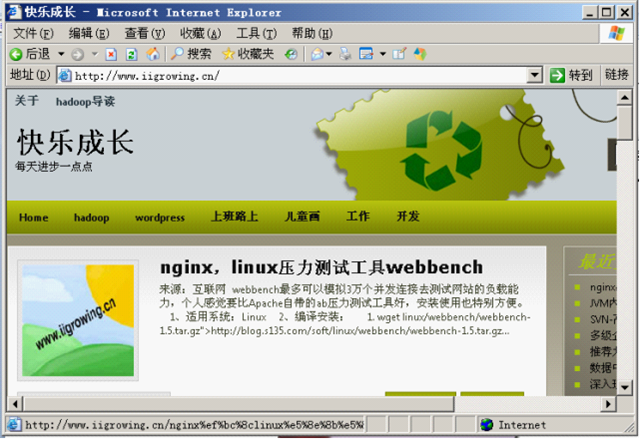Image resolution: width=640 pixels, height=439 pixels.
Task: Open the Search (搜索) toolbar button
Action: (191, 54)
